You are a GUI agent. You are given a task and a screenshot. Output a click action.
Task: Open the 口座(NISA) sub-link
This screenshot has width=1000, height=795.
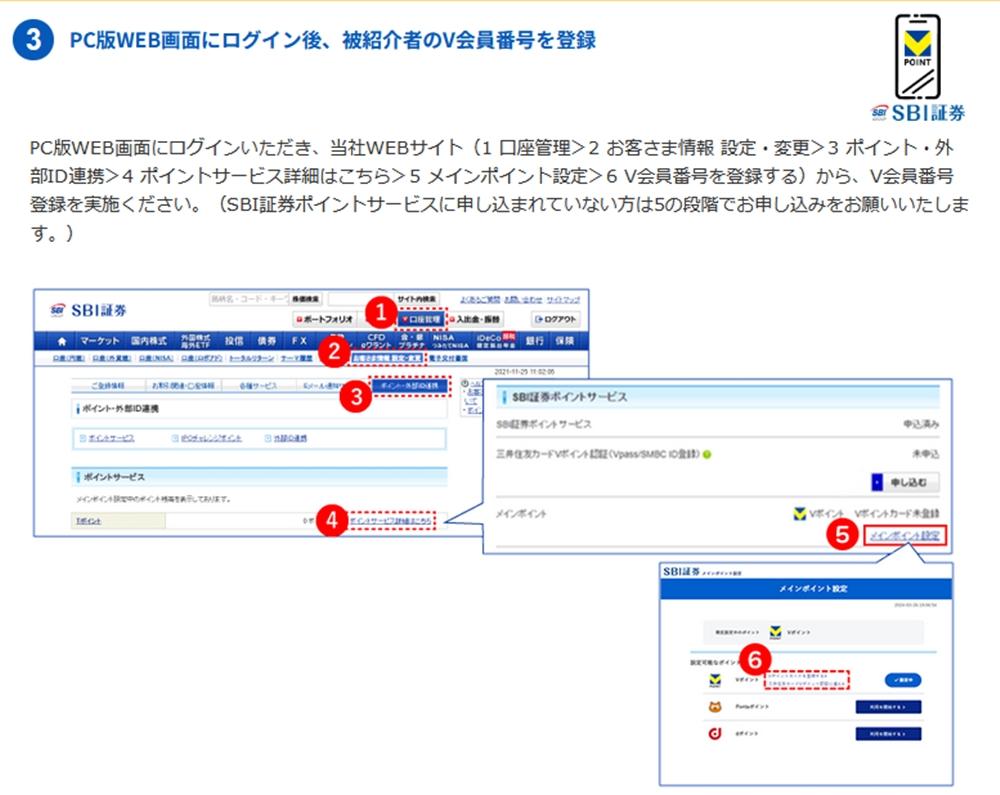point(156,358)
